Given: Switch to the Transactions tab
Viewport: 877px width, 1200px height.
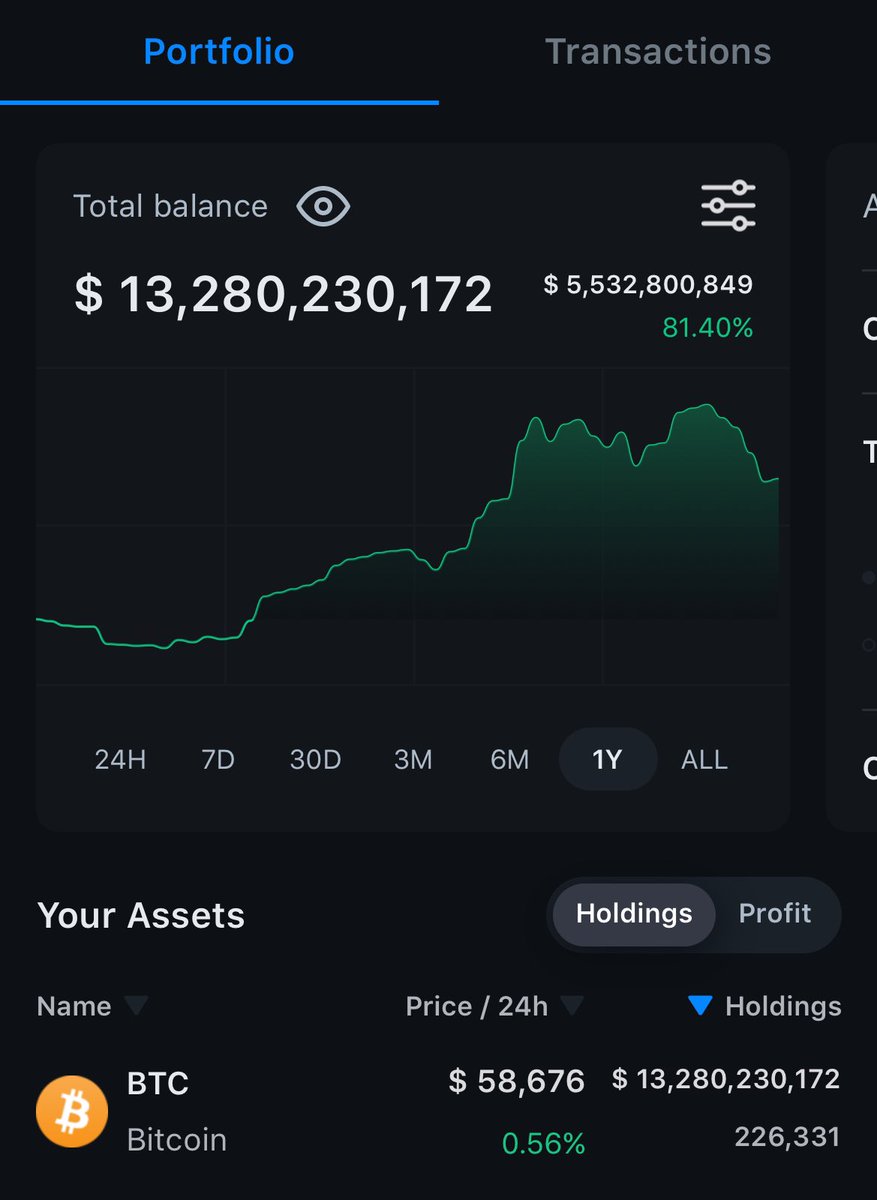Looking at the screenshot, I should tap(658, 51).
